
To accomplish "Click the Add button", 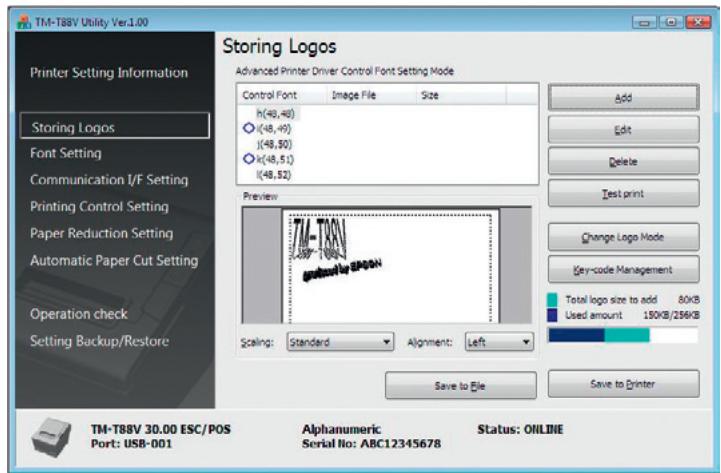I will pyautogui.click(x=624, y=97).
